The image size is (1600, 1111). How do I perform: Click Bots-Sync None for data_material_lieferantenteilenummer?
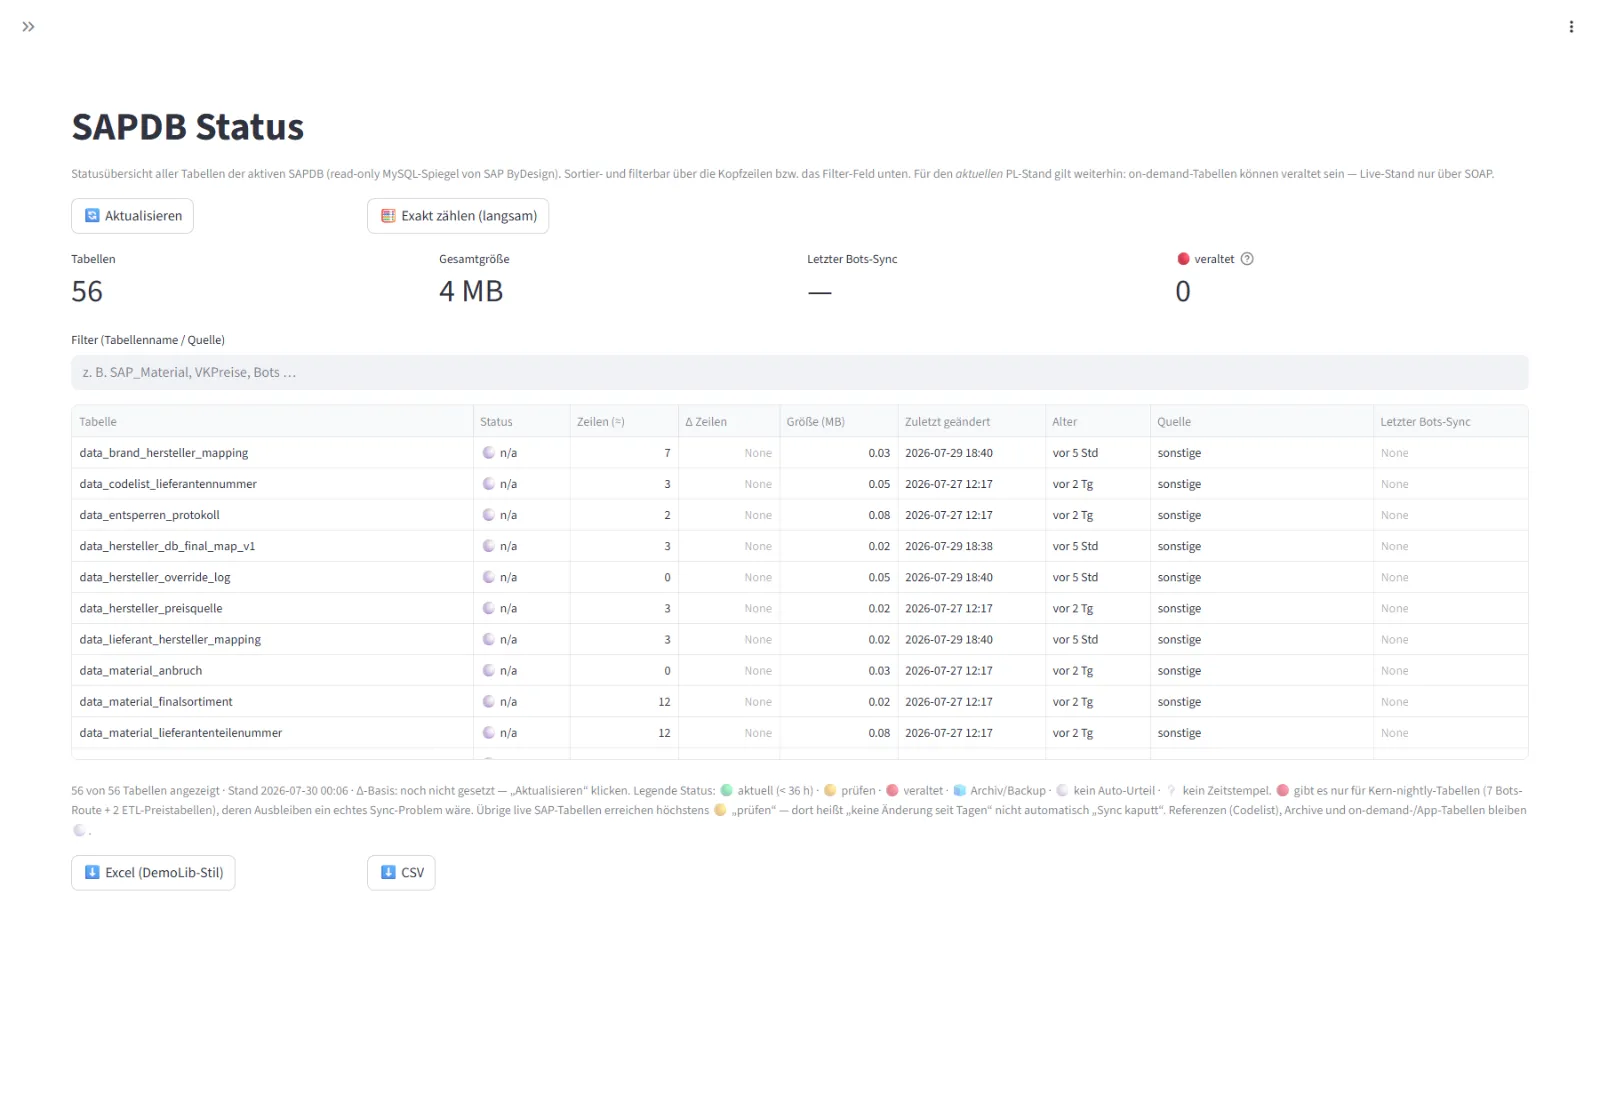click(x=1450, y=732)
